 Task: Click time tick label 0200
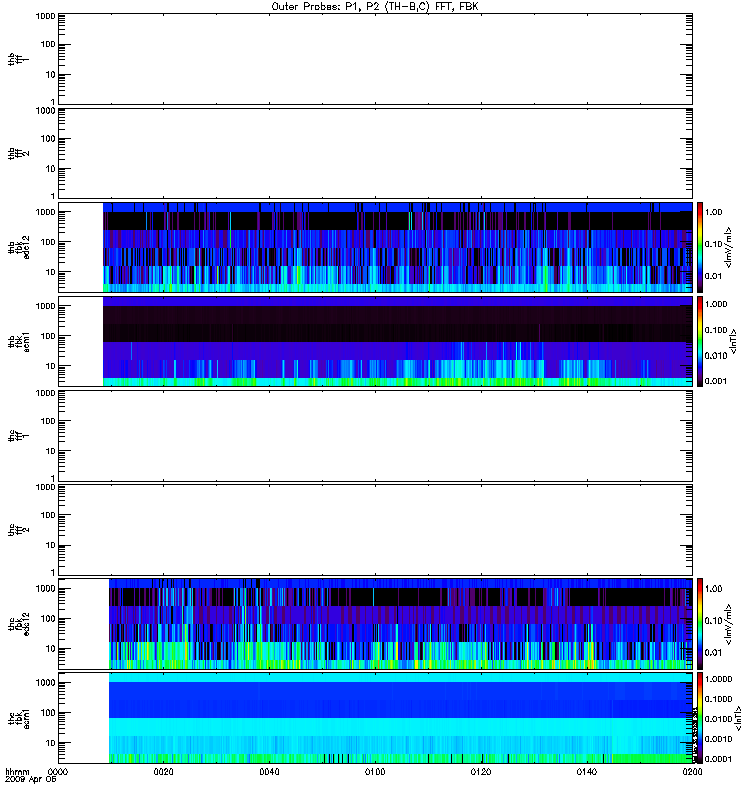692,772
